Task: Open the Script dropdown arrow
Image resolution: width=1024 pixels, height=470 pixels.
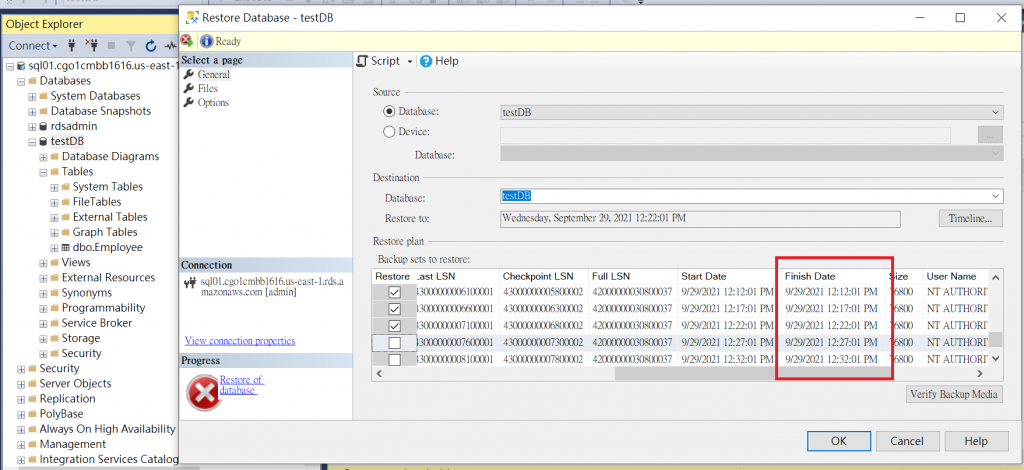Action: point(409,61)
